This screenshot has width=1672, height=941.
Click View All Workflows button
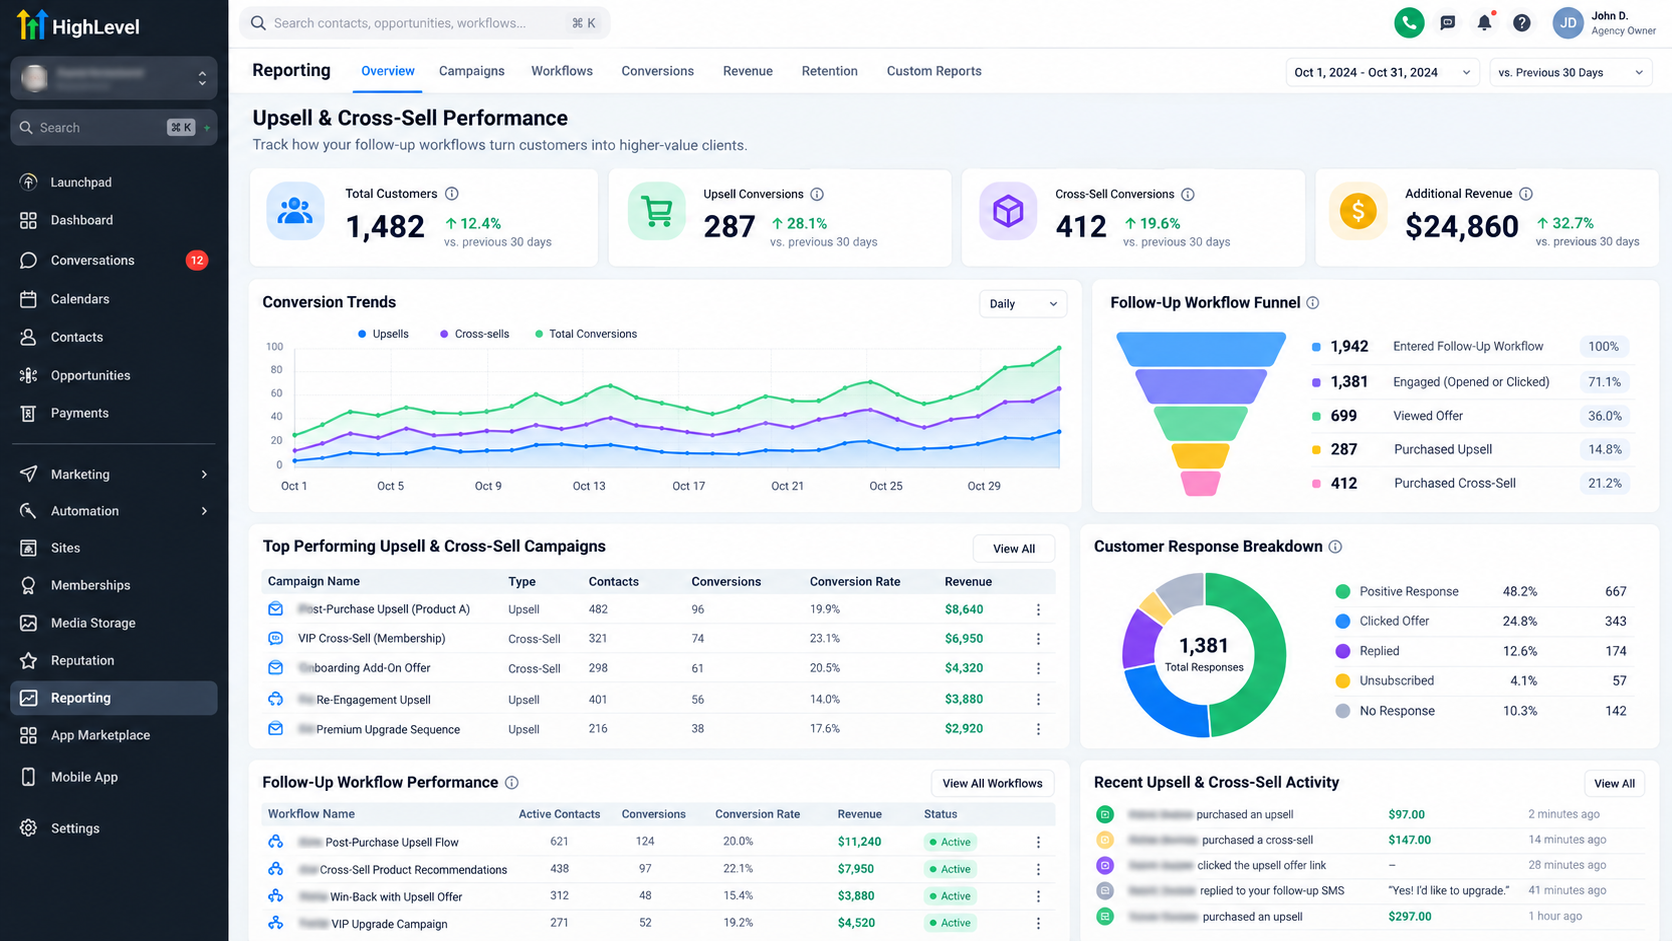point(992,783)
